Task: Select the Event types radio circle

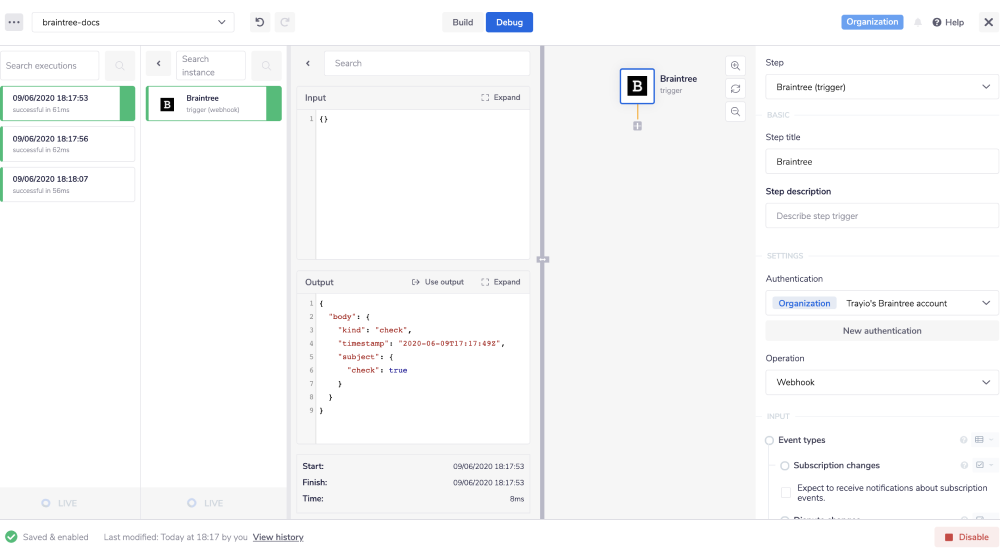Action: tap(770, 440)
